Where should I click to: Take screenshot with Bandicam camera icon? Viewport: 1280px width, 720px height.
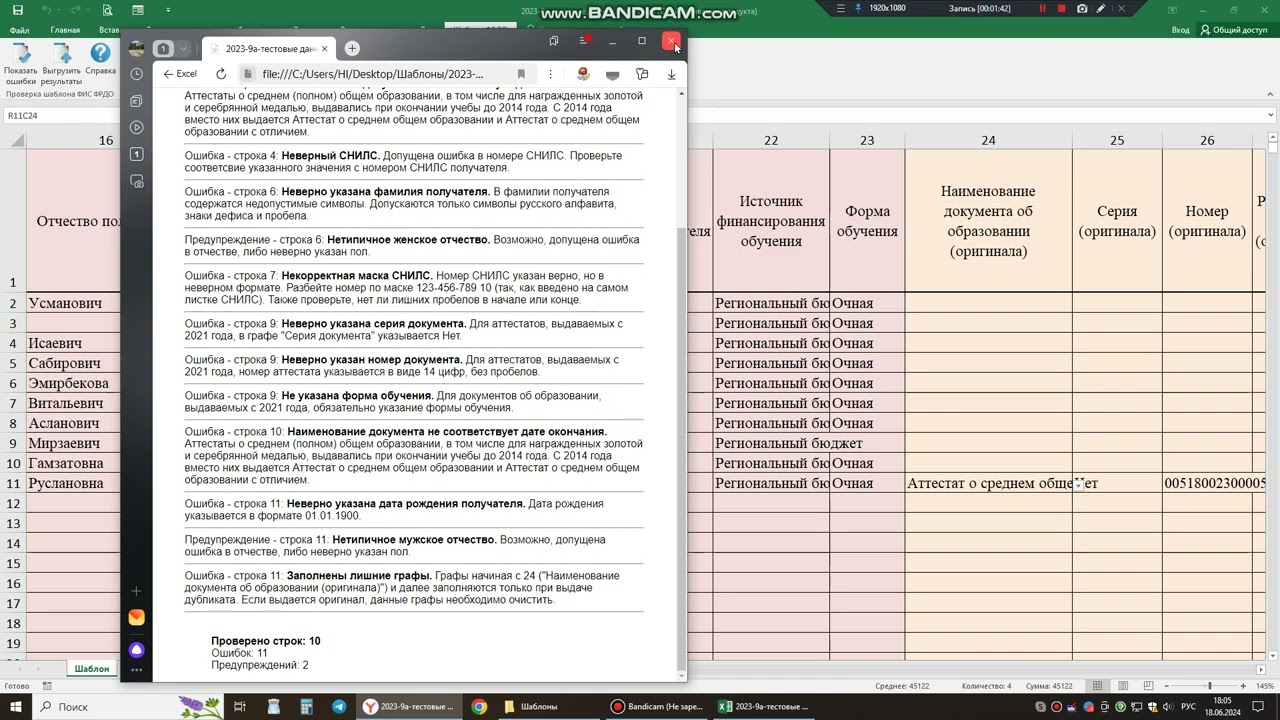click(1082, 9)
